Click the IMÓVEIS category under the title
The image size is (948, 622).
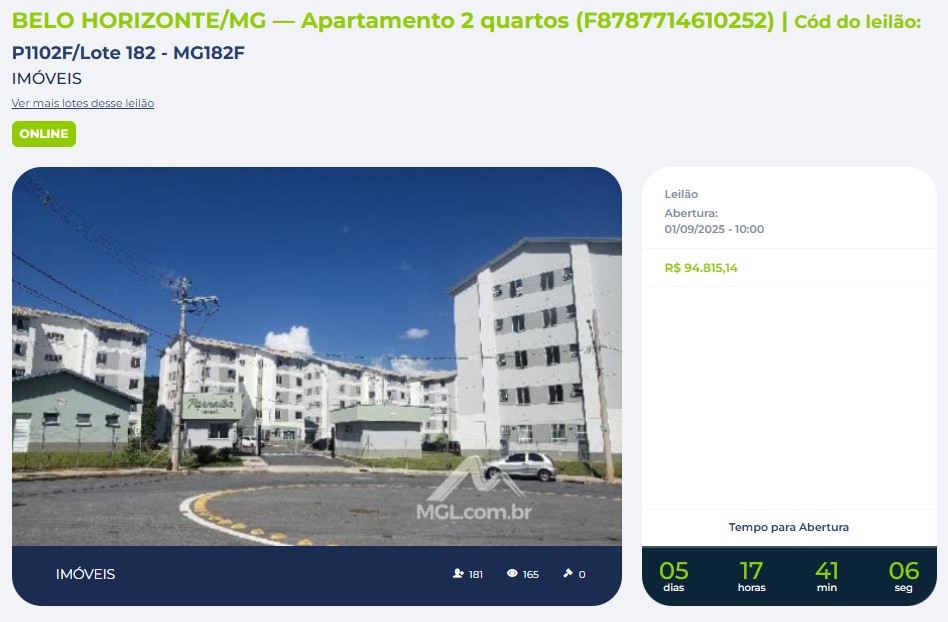coord(47,79)
